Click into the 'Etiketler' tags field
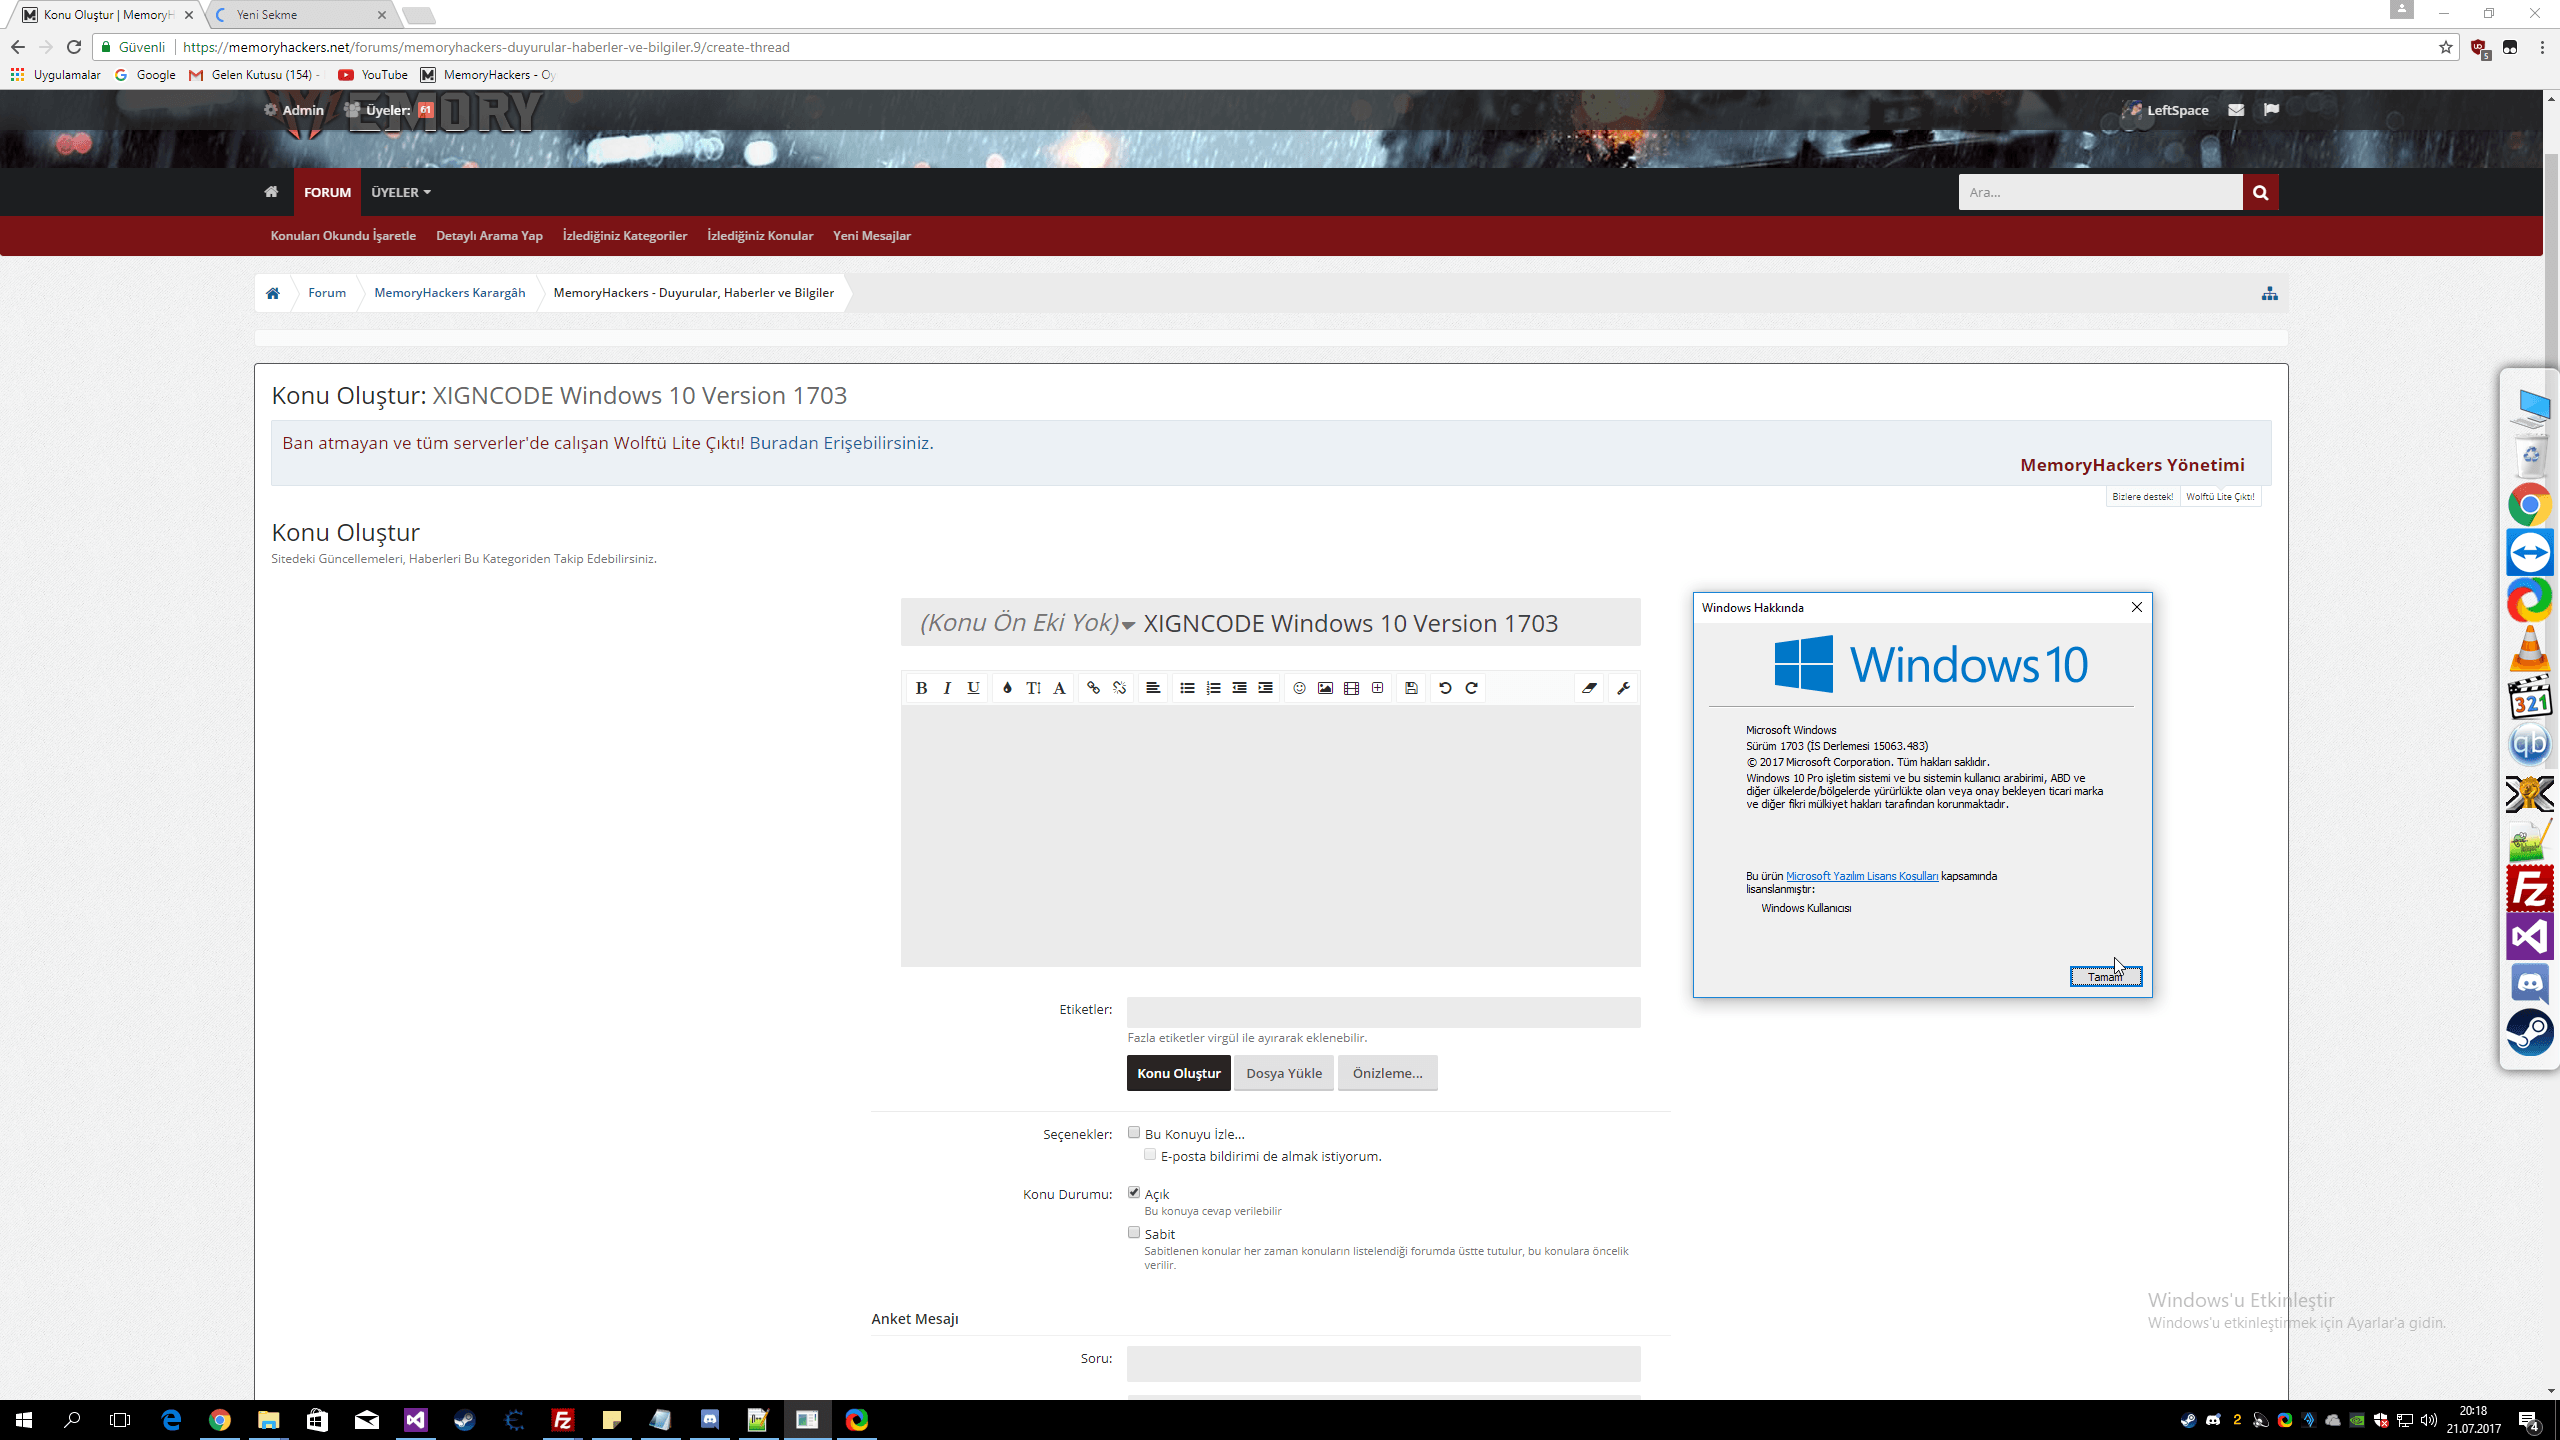2560x1440 pixels. pyautogui.click(x=1383, y=1012)
